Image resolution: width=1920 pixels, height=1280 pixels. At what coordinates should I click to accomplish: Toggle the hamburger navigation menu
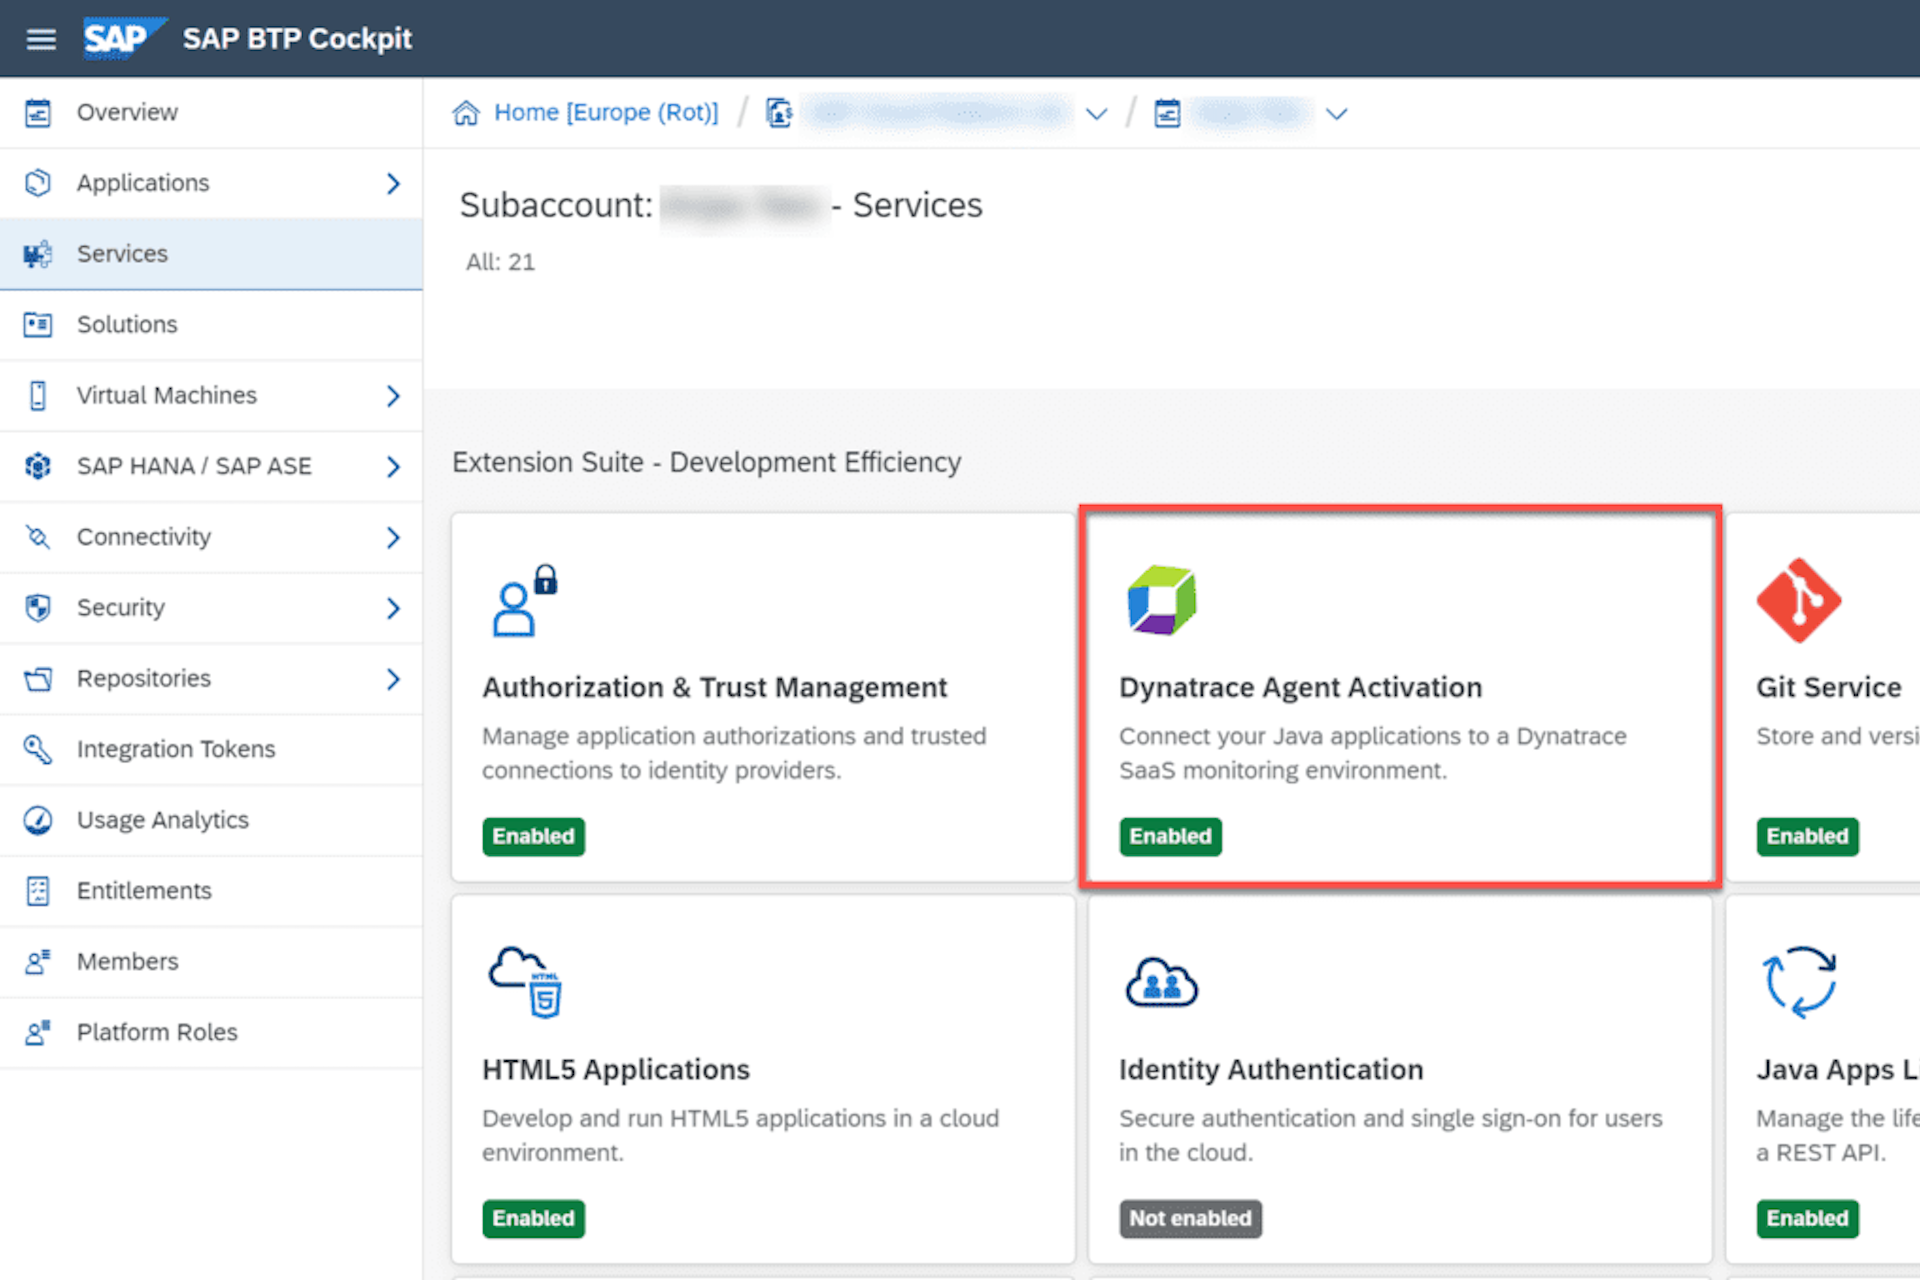pyautogui.click(x=40, y=38)
